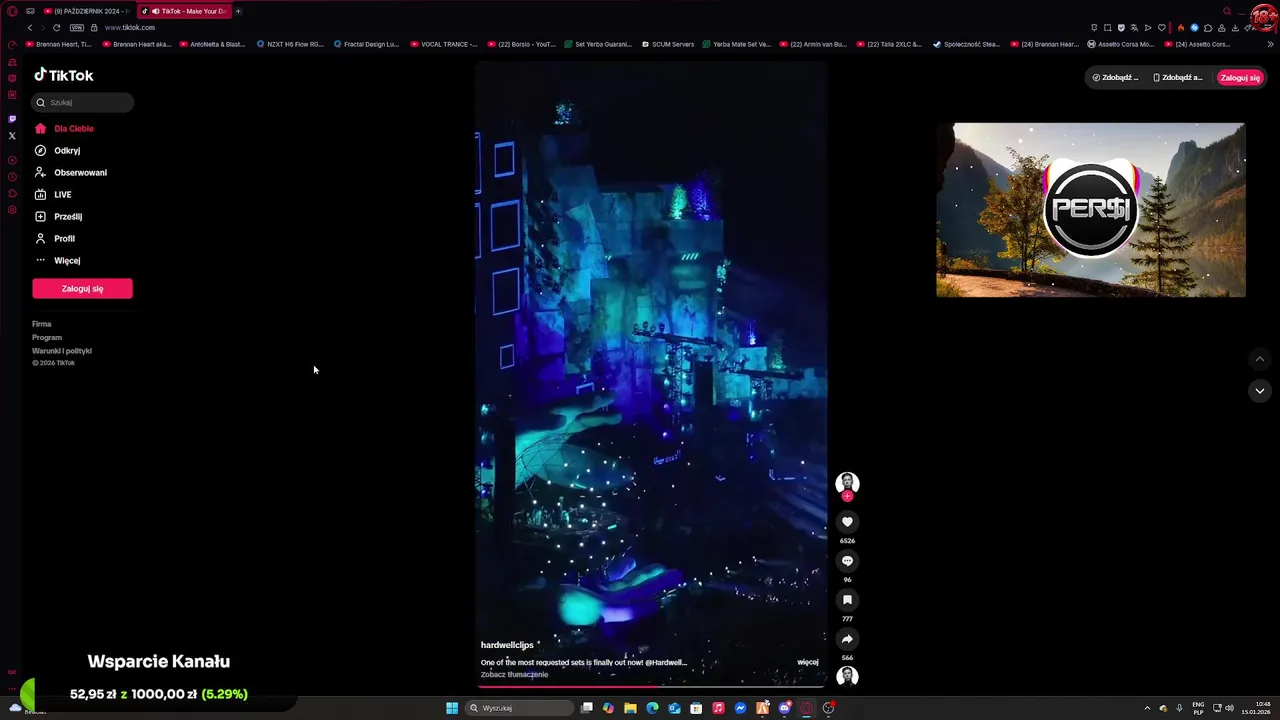Click the Wyszukaj taskbar search box
The image size is (1280, 720).
520,708
